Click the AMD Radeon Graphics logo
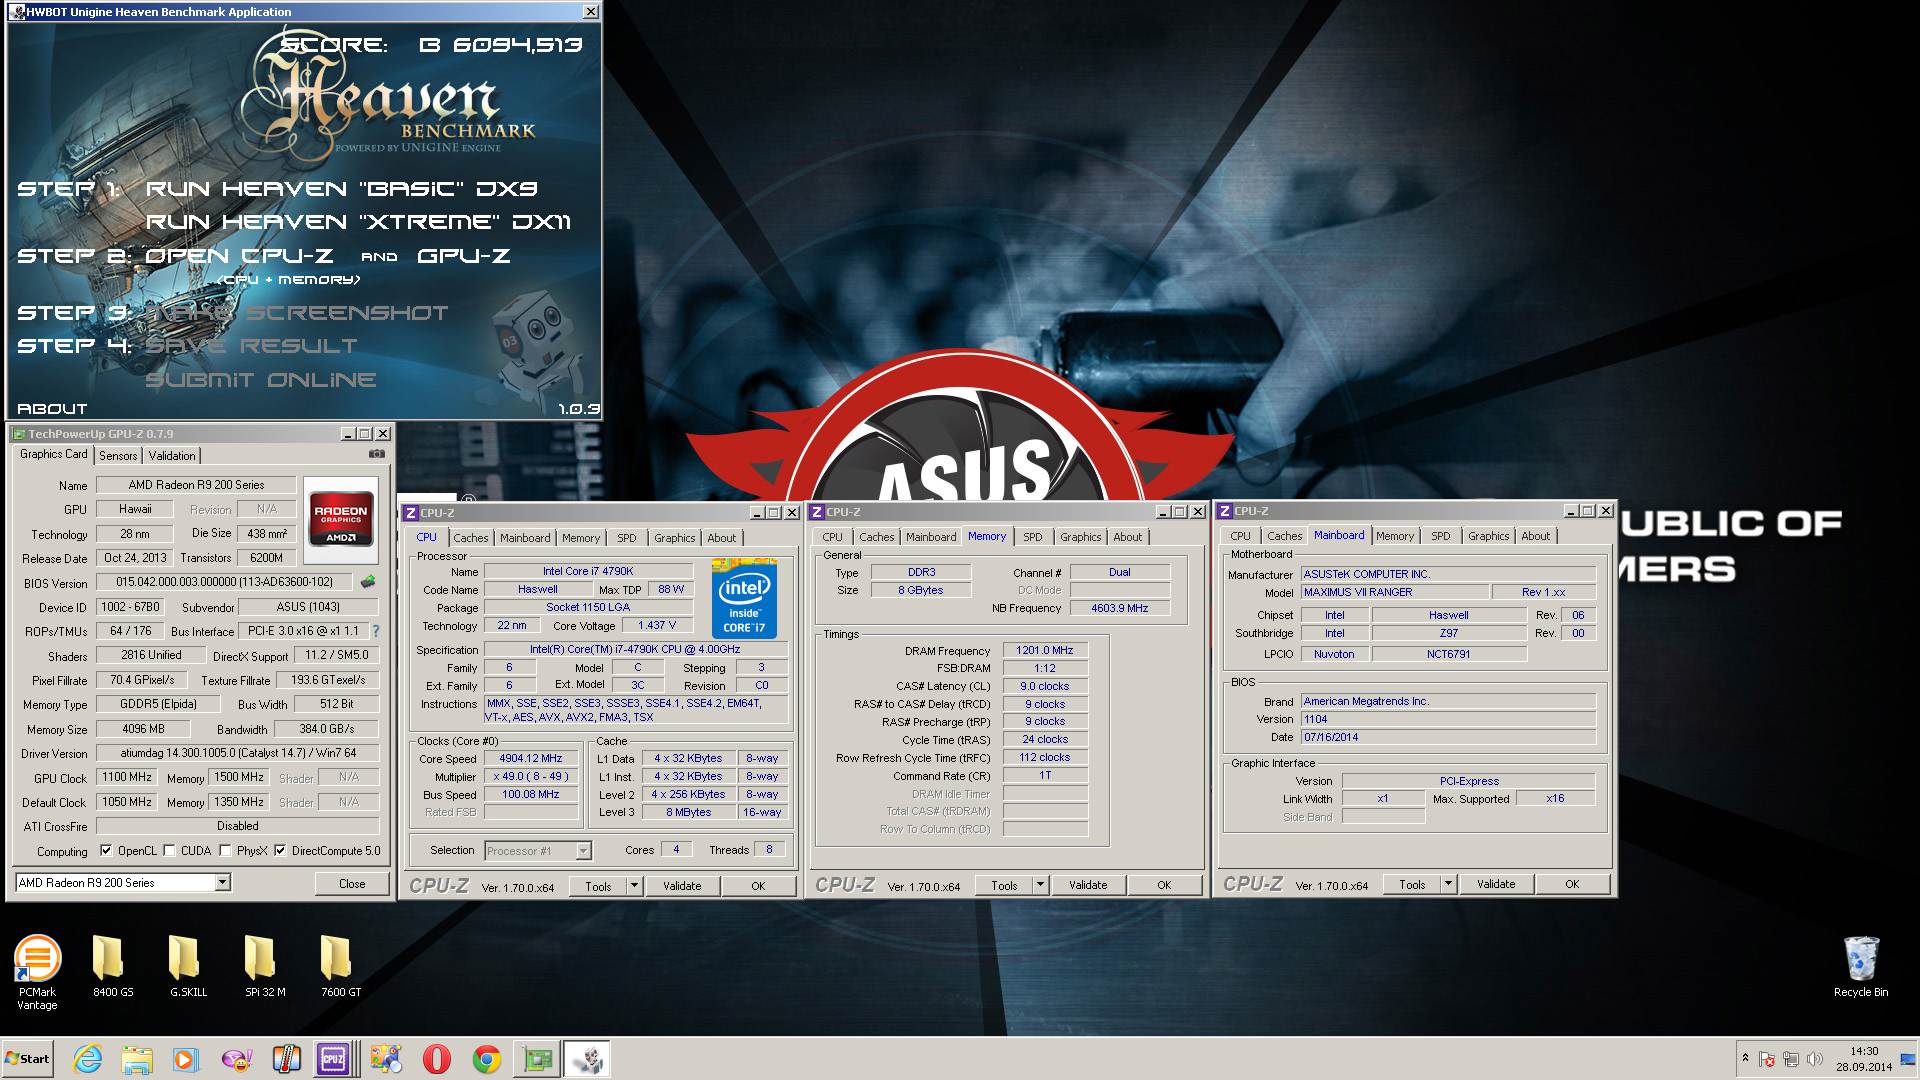 click(x=341, y=519)
